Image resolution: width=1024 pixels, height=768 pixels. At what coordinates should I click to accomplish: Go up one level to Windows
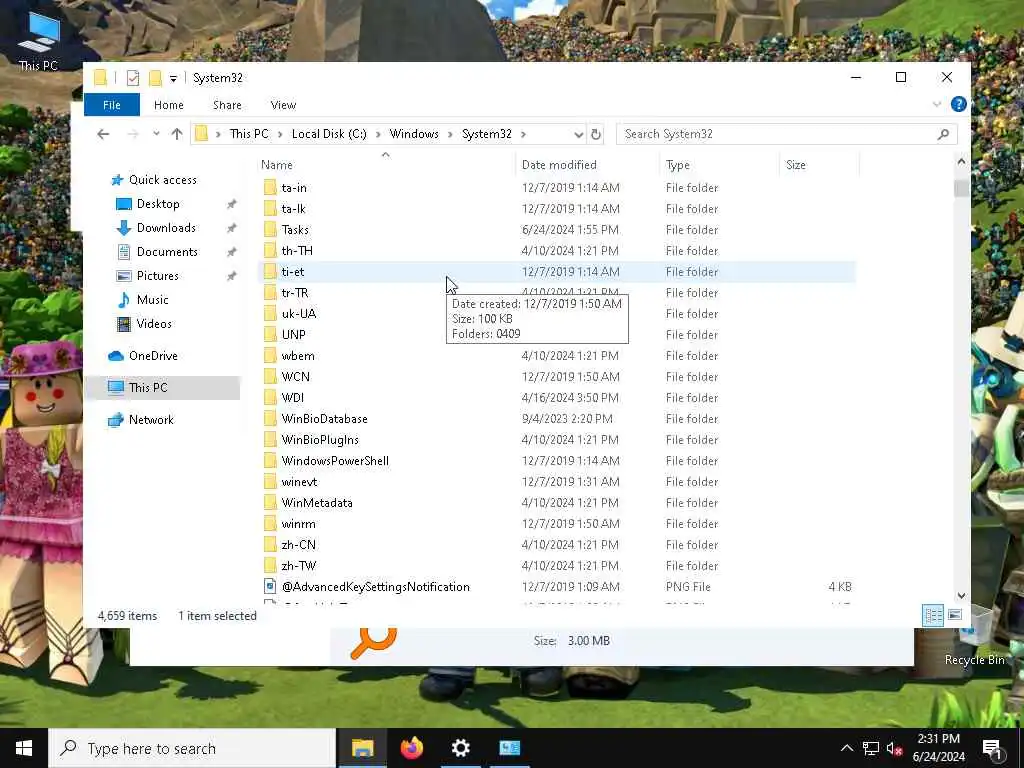(177, 134)
